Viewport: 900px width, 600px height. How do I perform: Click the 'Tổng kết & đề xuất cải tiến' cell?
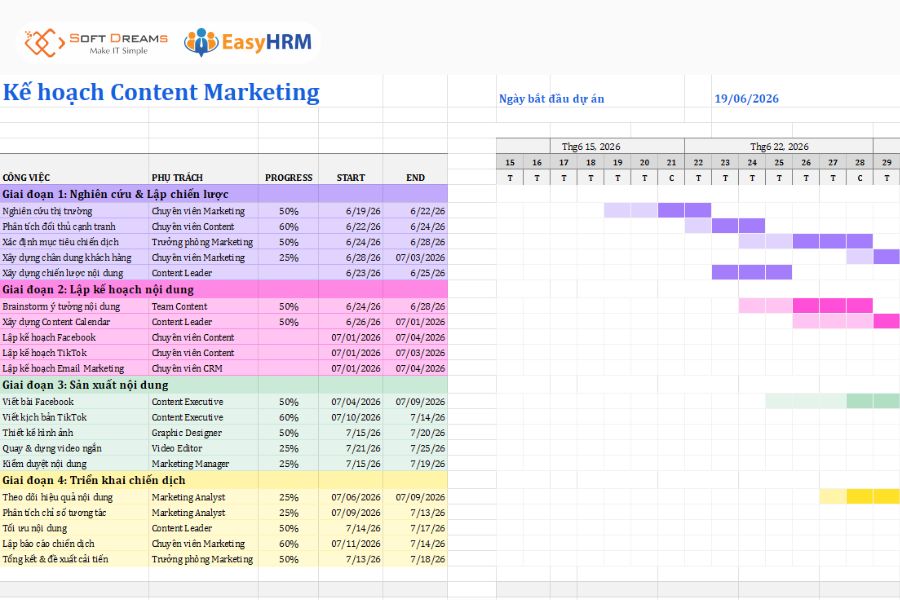tap(74, 559)
